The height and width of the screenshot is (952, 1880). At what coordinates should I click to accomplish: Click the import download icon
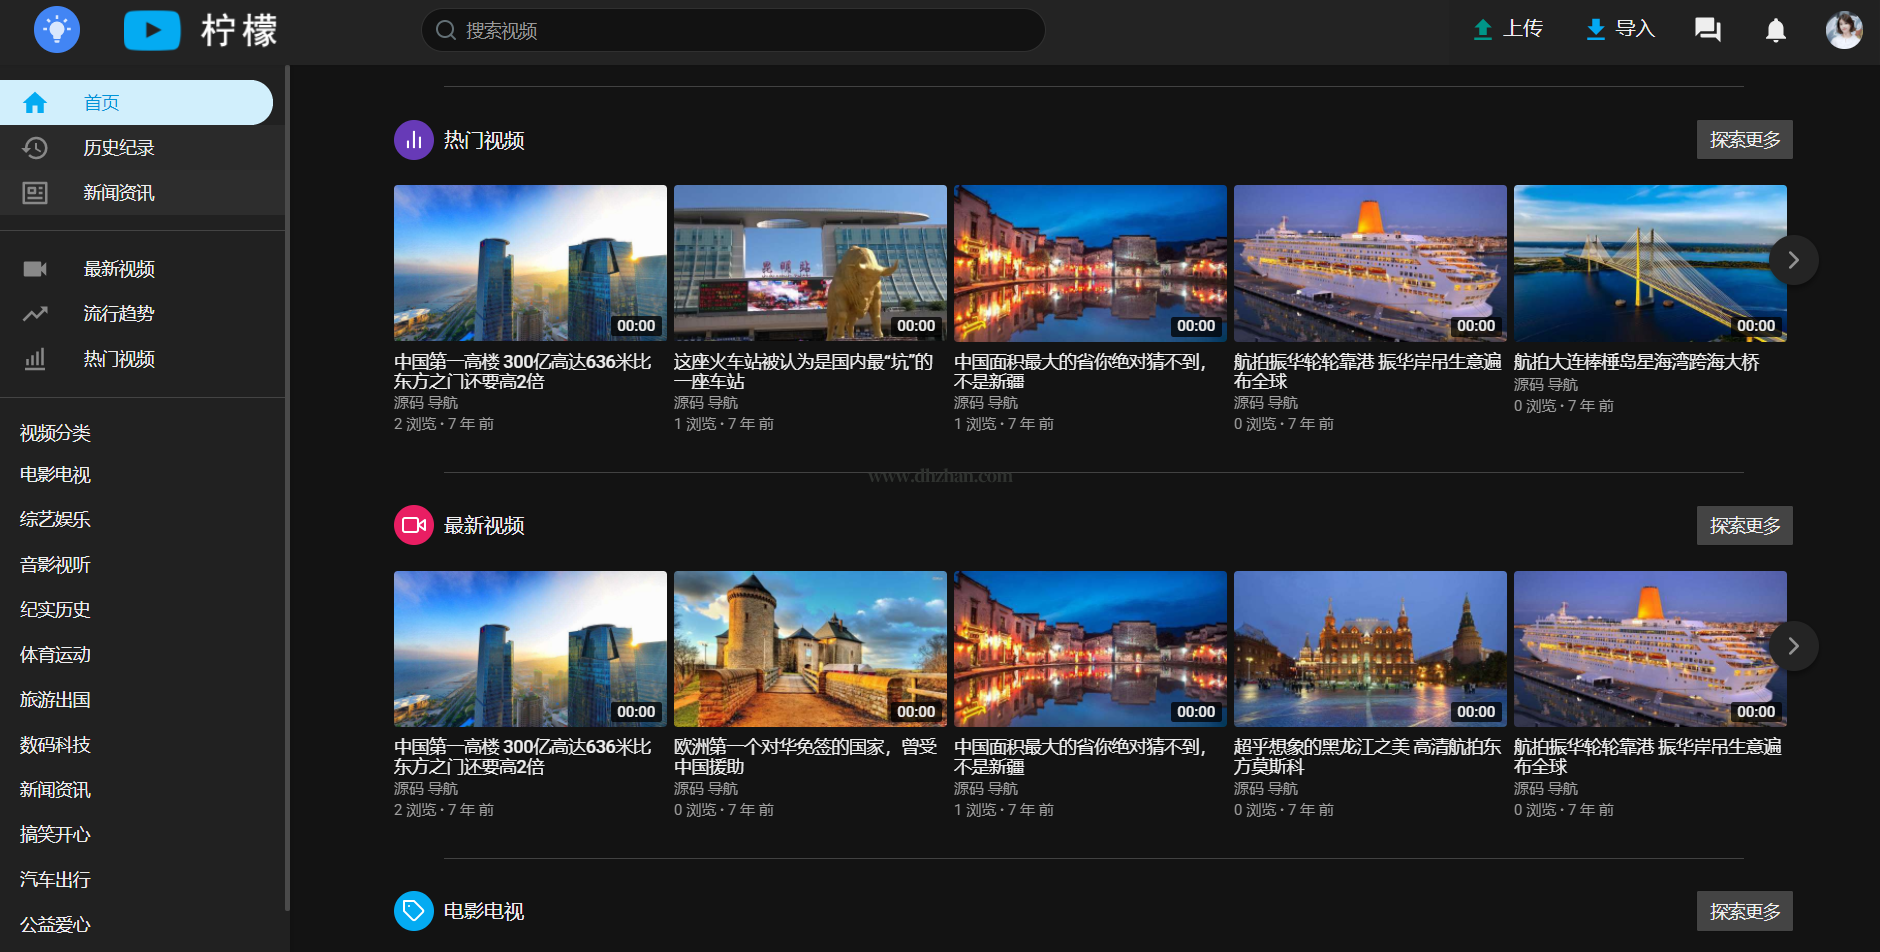1596,29
